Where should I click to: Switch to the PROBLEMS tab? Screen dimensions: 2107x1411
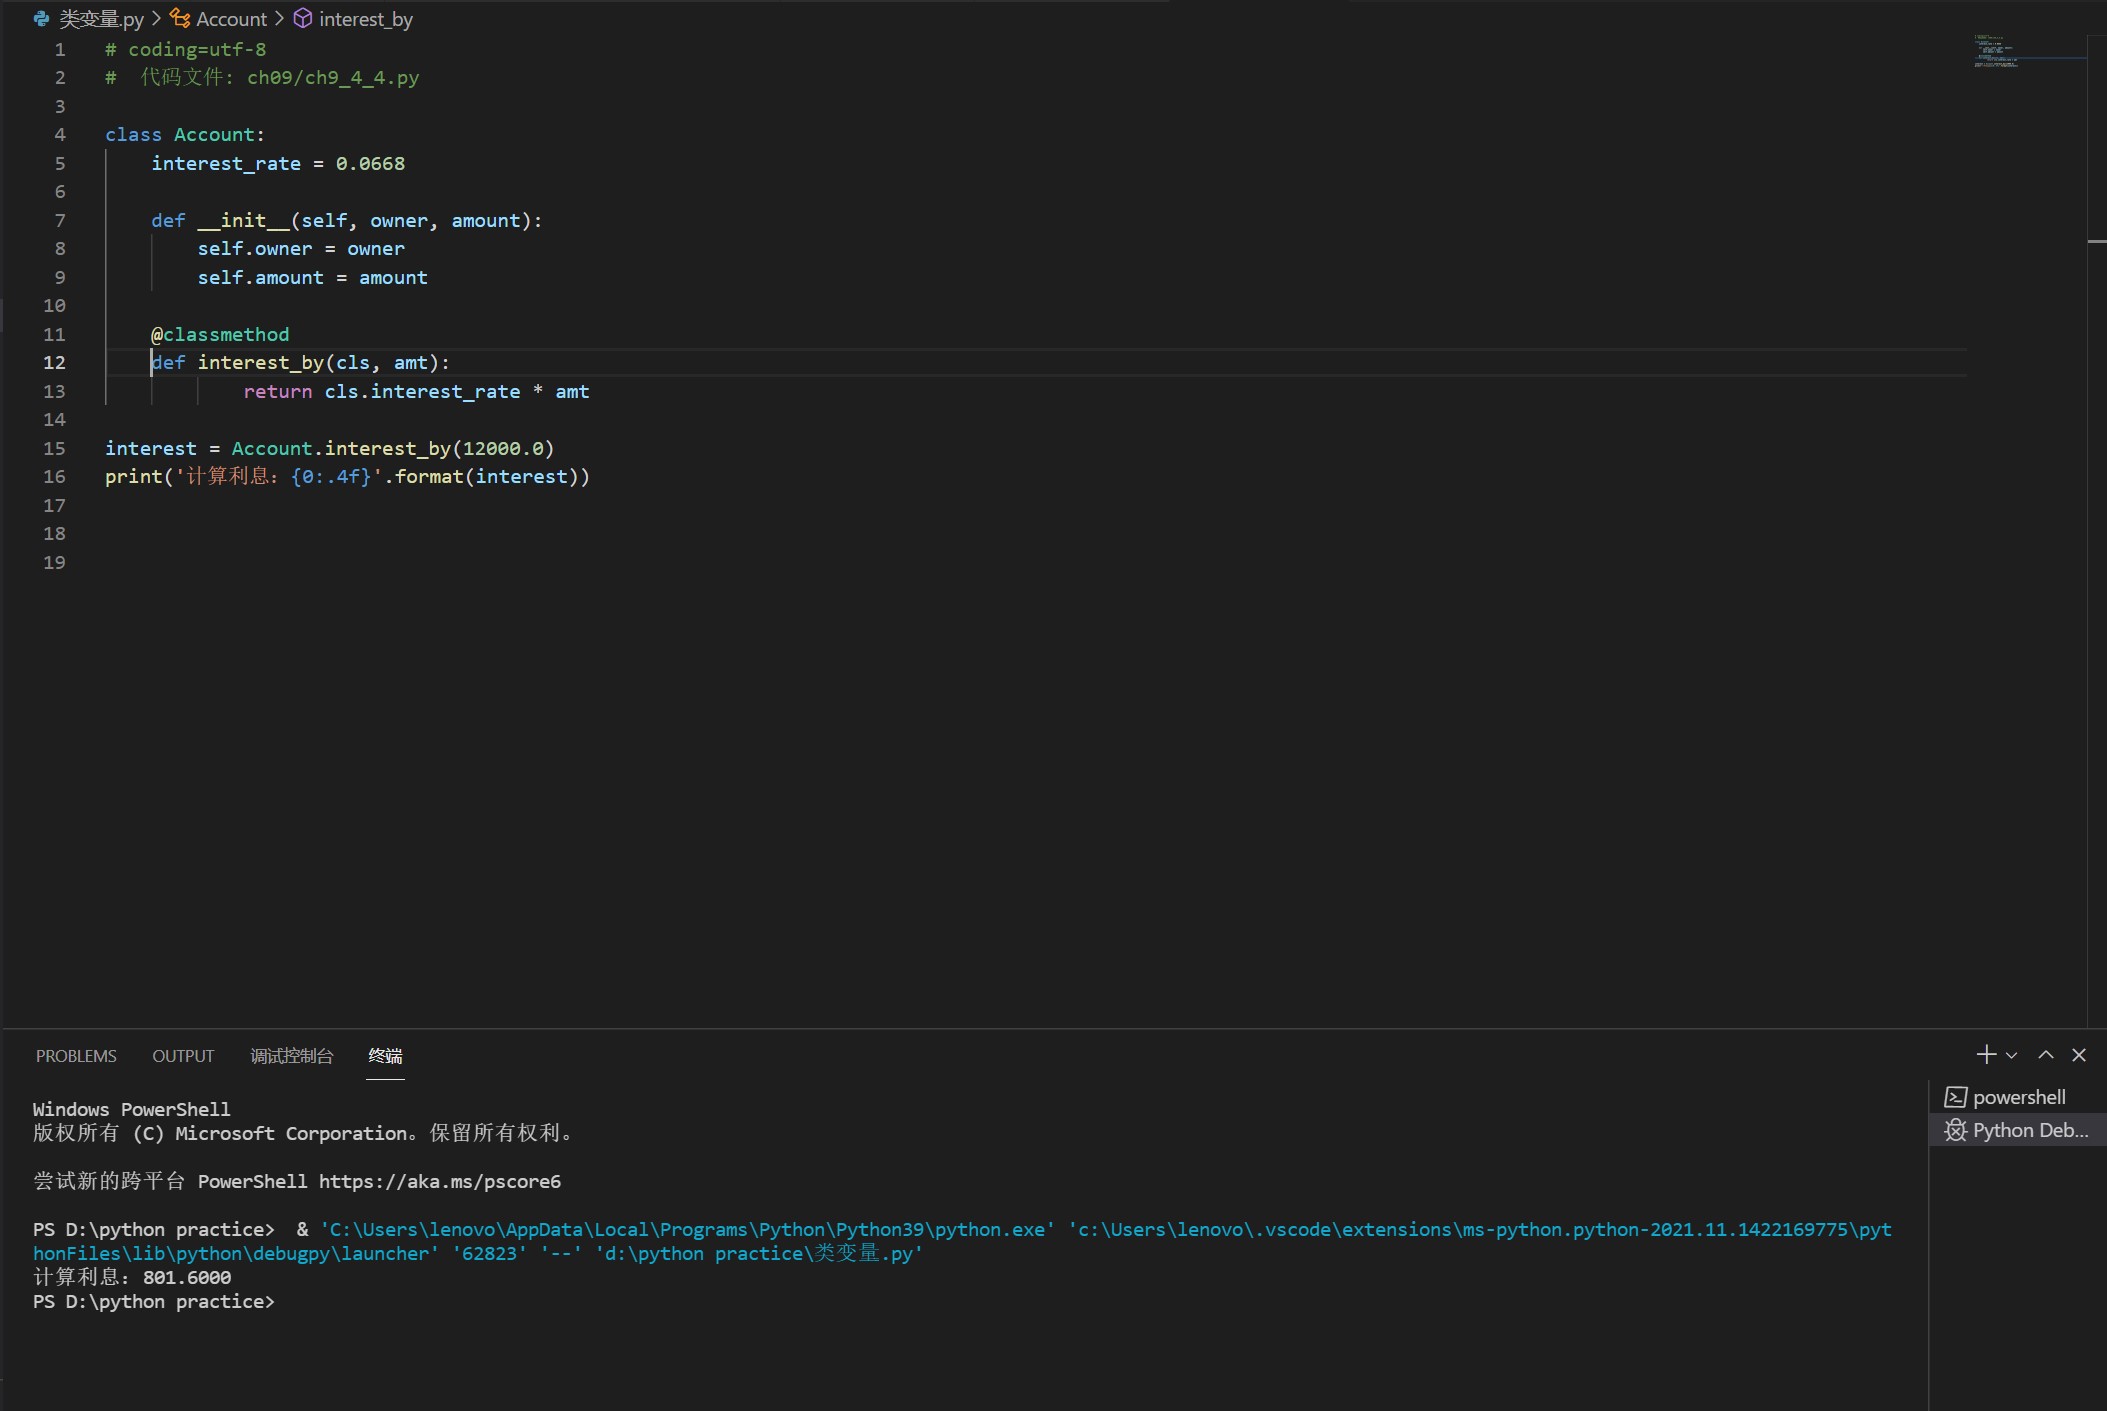76,1056
